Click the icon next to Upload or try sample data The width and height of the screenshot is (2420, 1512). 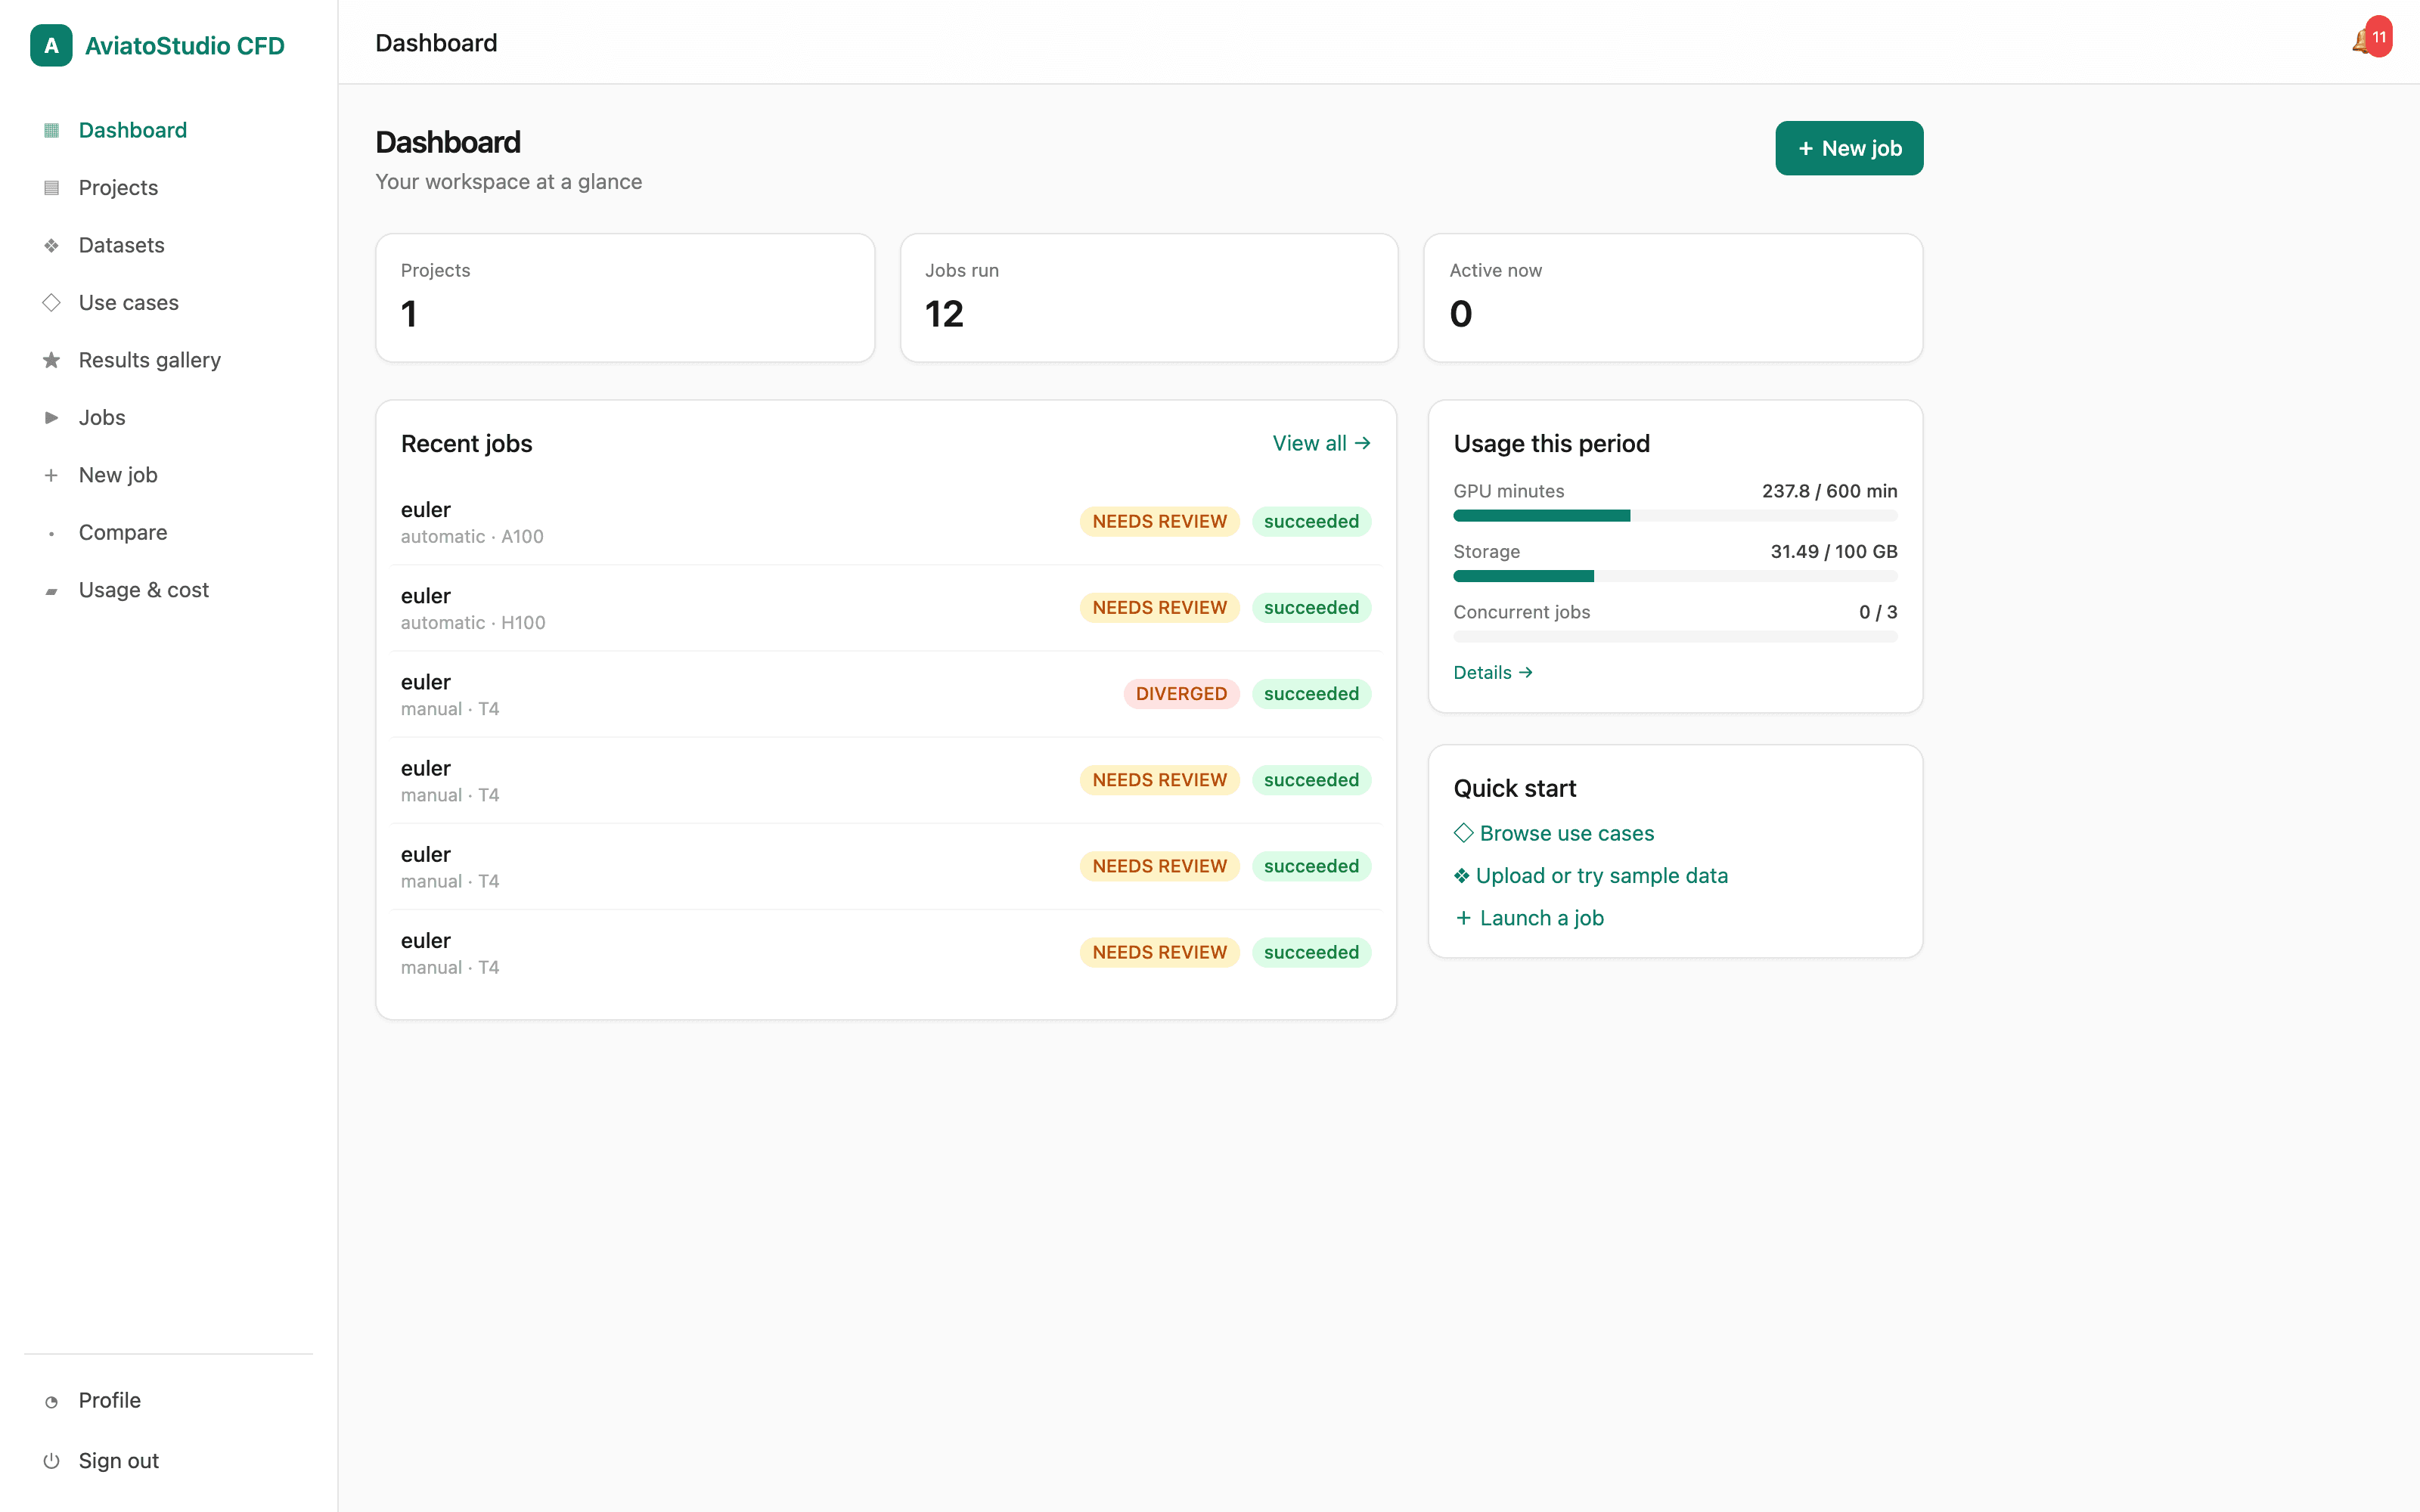[x=1461, y=876]
